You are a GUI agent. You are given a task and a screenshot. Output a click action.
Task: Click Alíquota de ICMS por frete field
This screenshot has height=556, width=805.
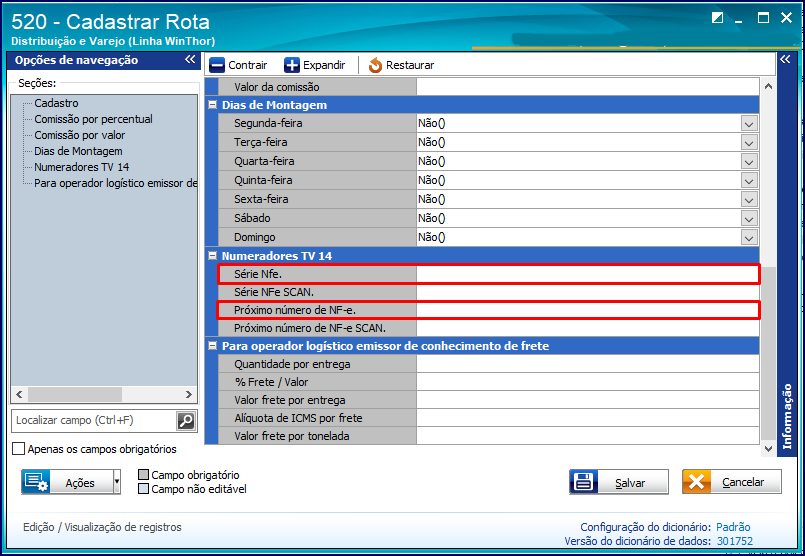[x=587, y=418]
